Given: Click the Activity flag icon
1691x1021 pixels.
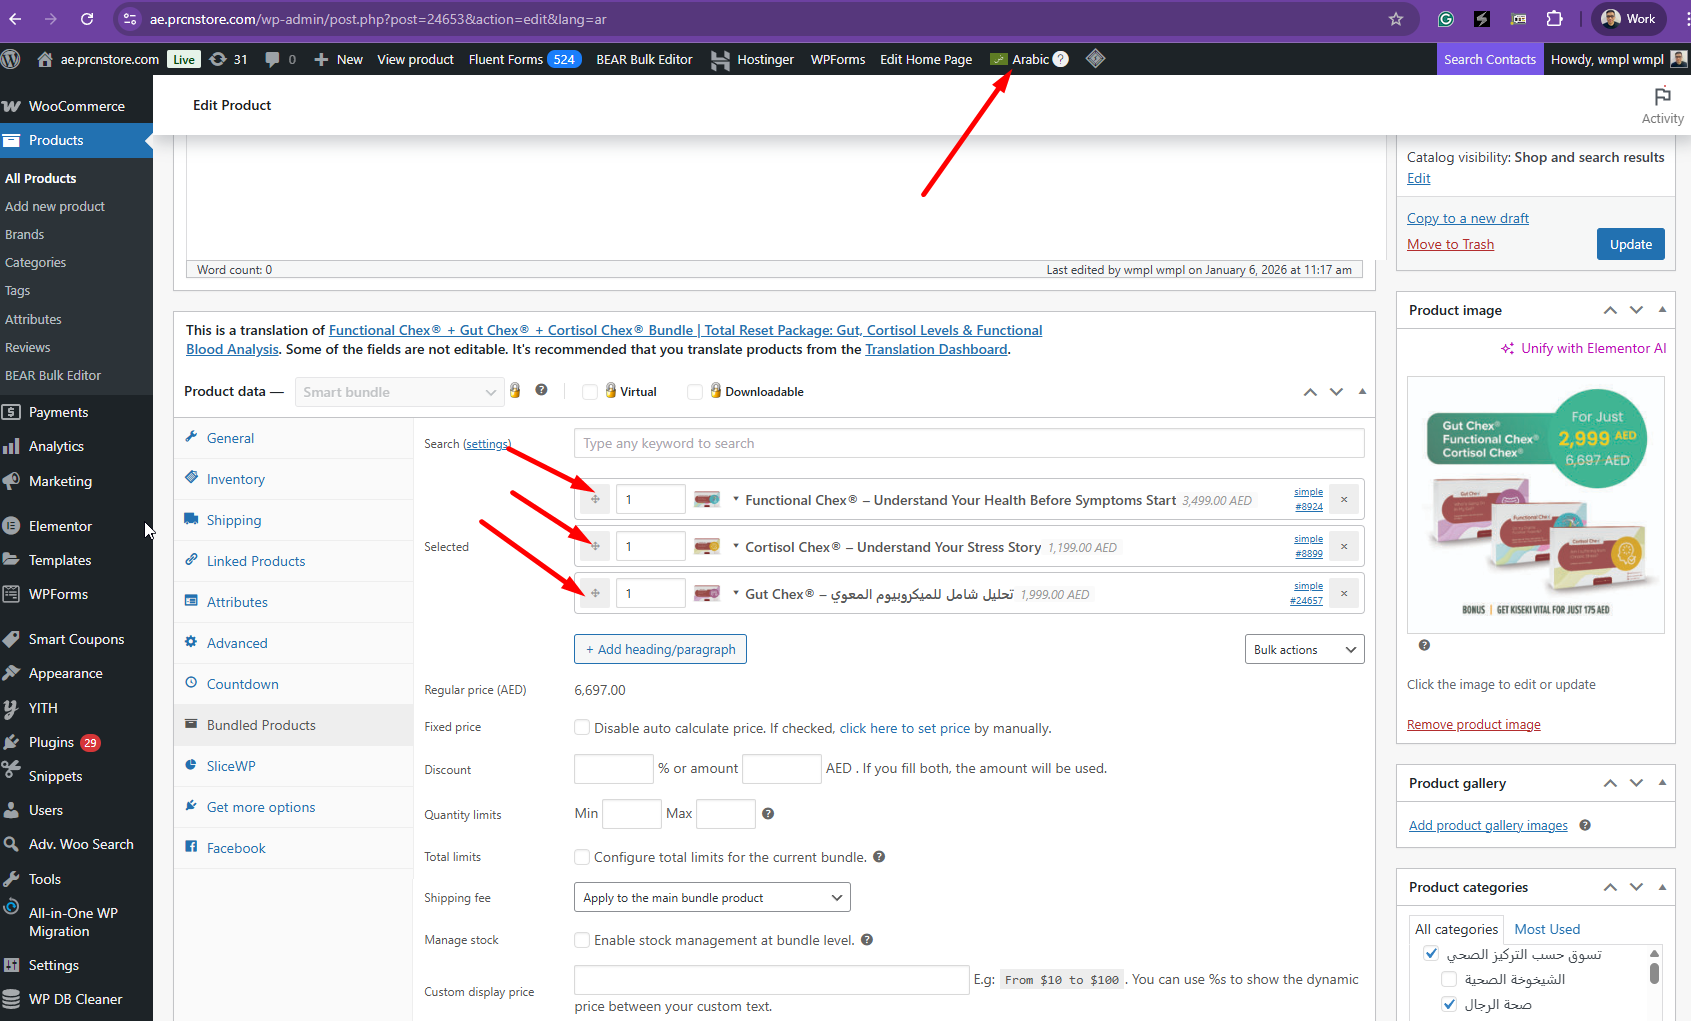Looking at the screenshot, I should [x=1662, y=97].
